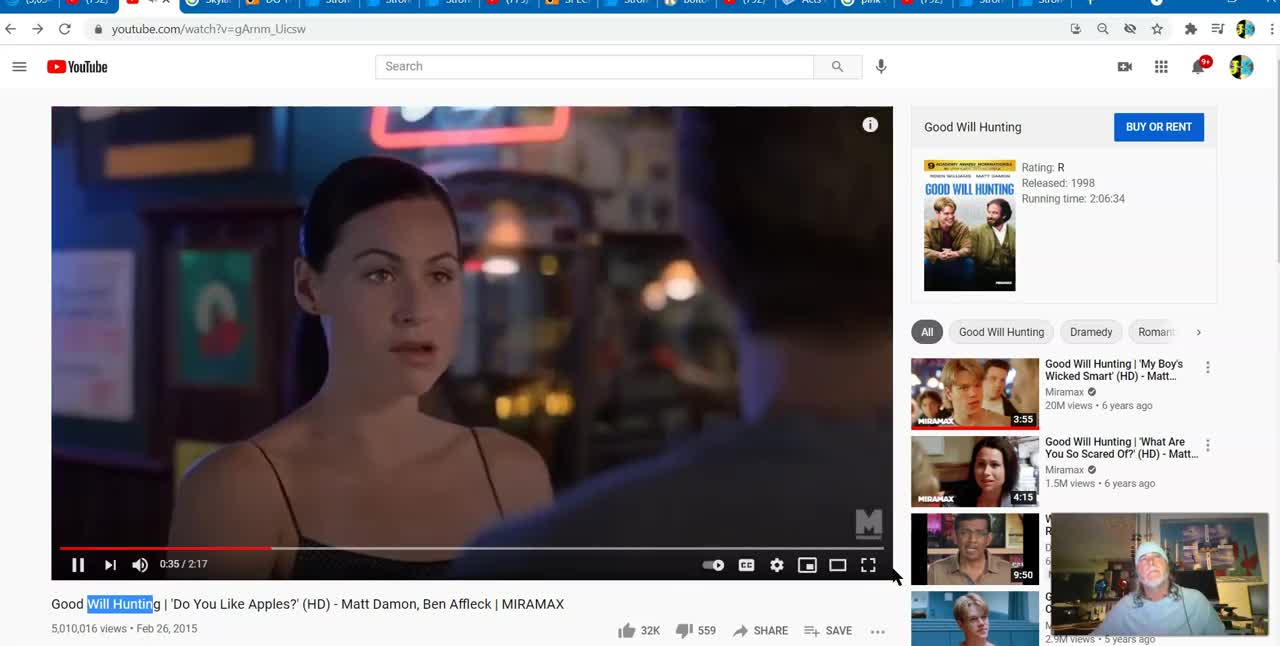Viewport: 1280px width, 646px height.
Task: Open options menu for 'My Boy's Wicked Smart'
Action: pyautogui.click(x=1207, y=367)
